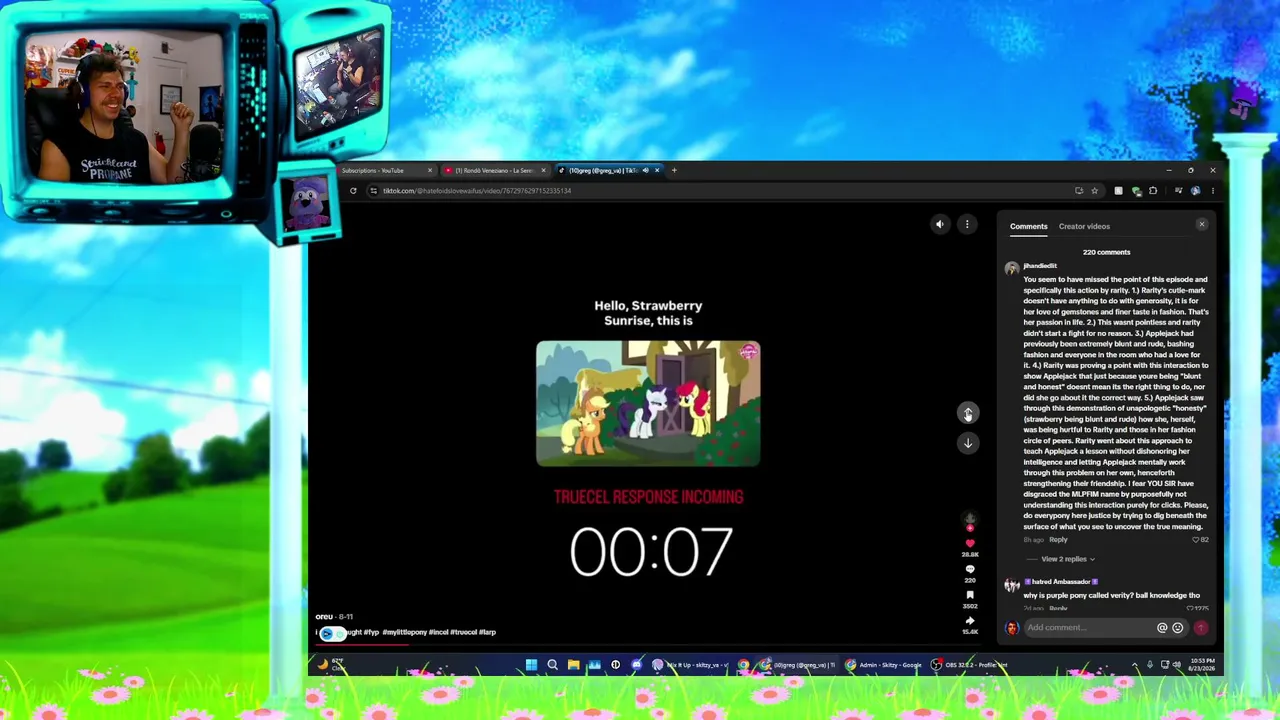Go to the next video with down arrow
Viewport: 1280px width, 720px height.
pyautogui.click(x=967, y=443)
